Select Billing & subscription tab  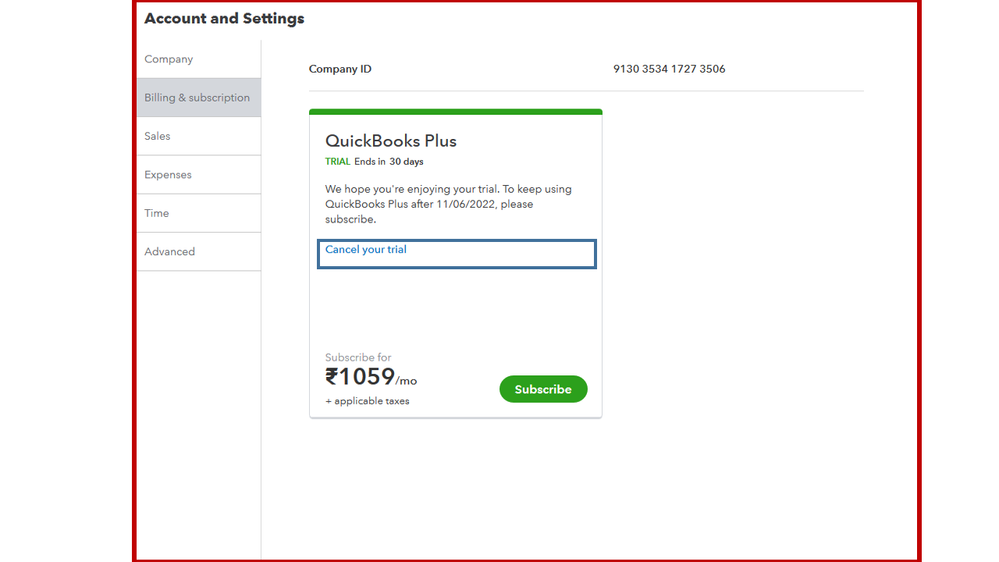click(197, 98)
